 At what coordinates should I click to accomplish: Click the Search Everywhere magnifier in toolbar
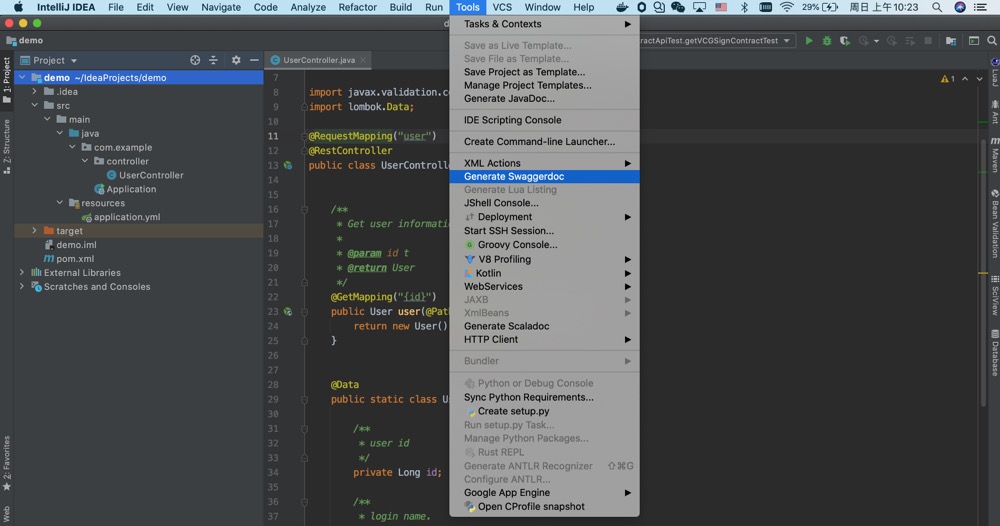point(992,41)
